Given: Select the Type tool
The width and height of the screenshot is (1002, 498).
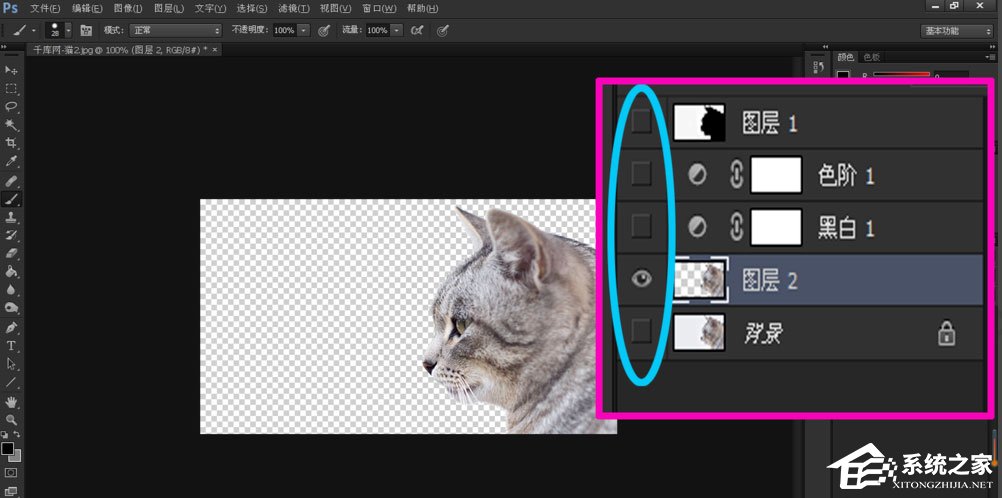Looking at the screenshot, I should pyautogui.click(x=11, y=345).
